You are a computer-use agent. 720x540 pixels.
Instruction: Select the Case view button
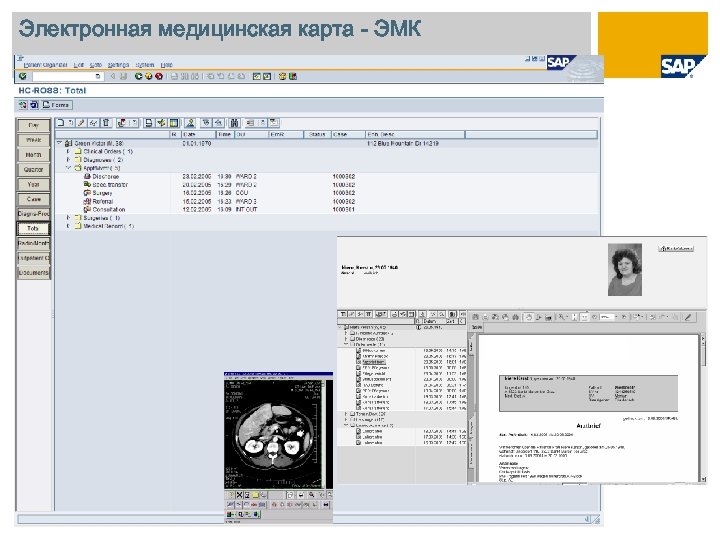tap(34, 199)
